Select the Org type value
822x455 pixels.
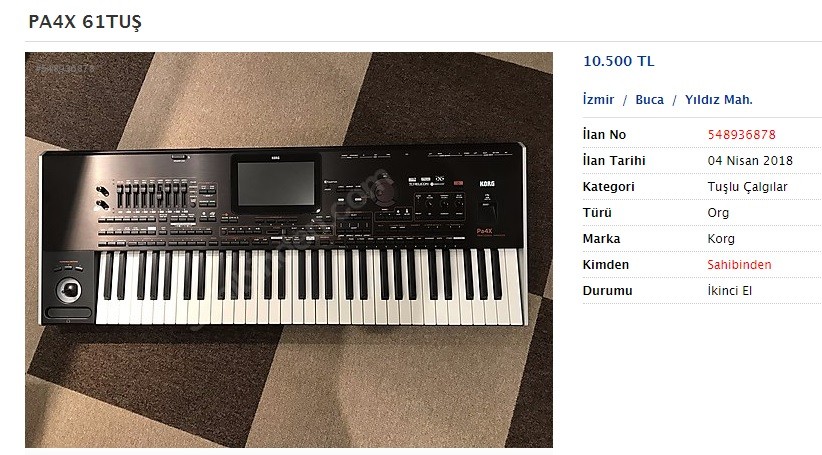(x=718, y=213)
